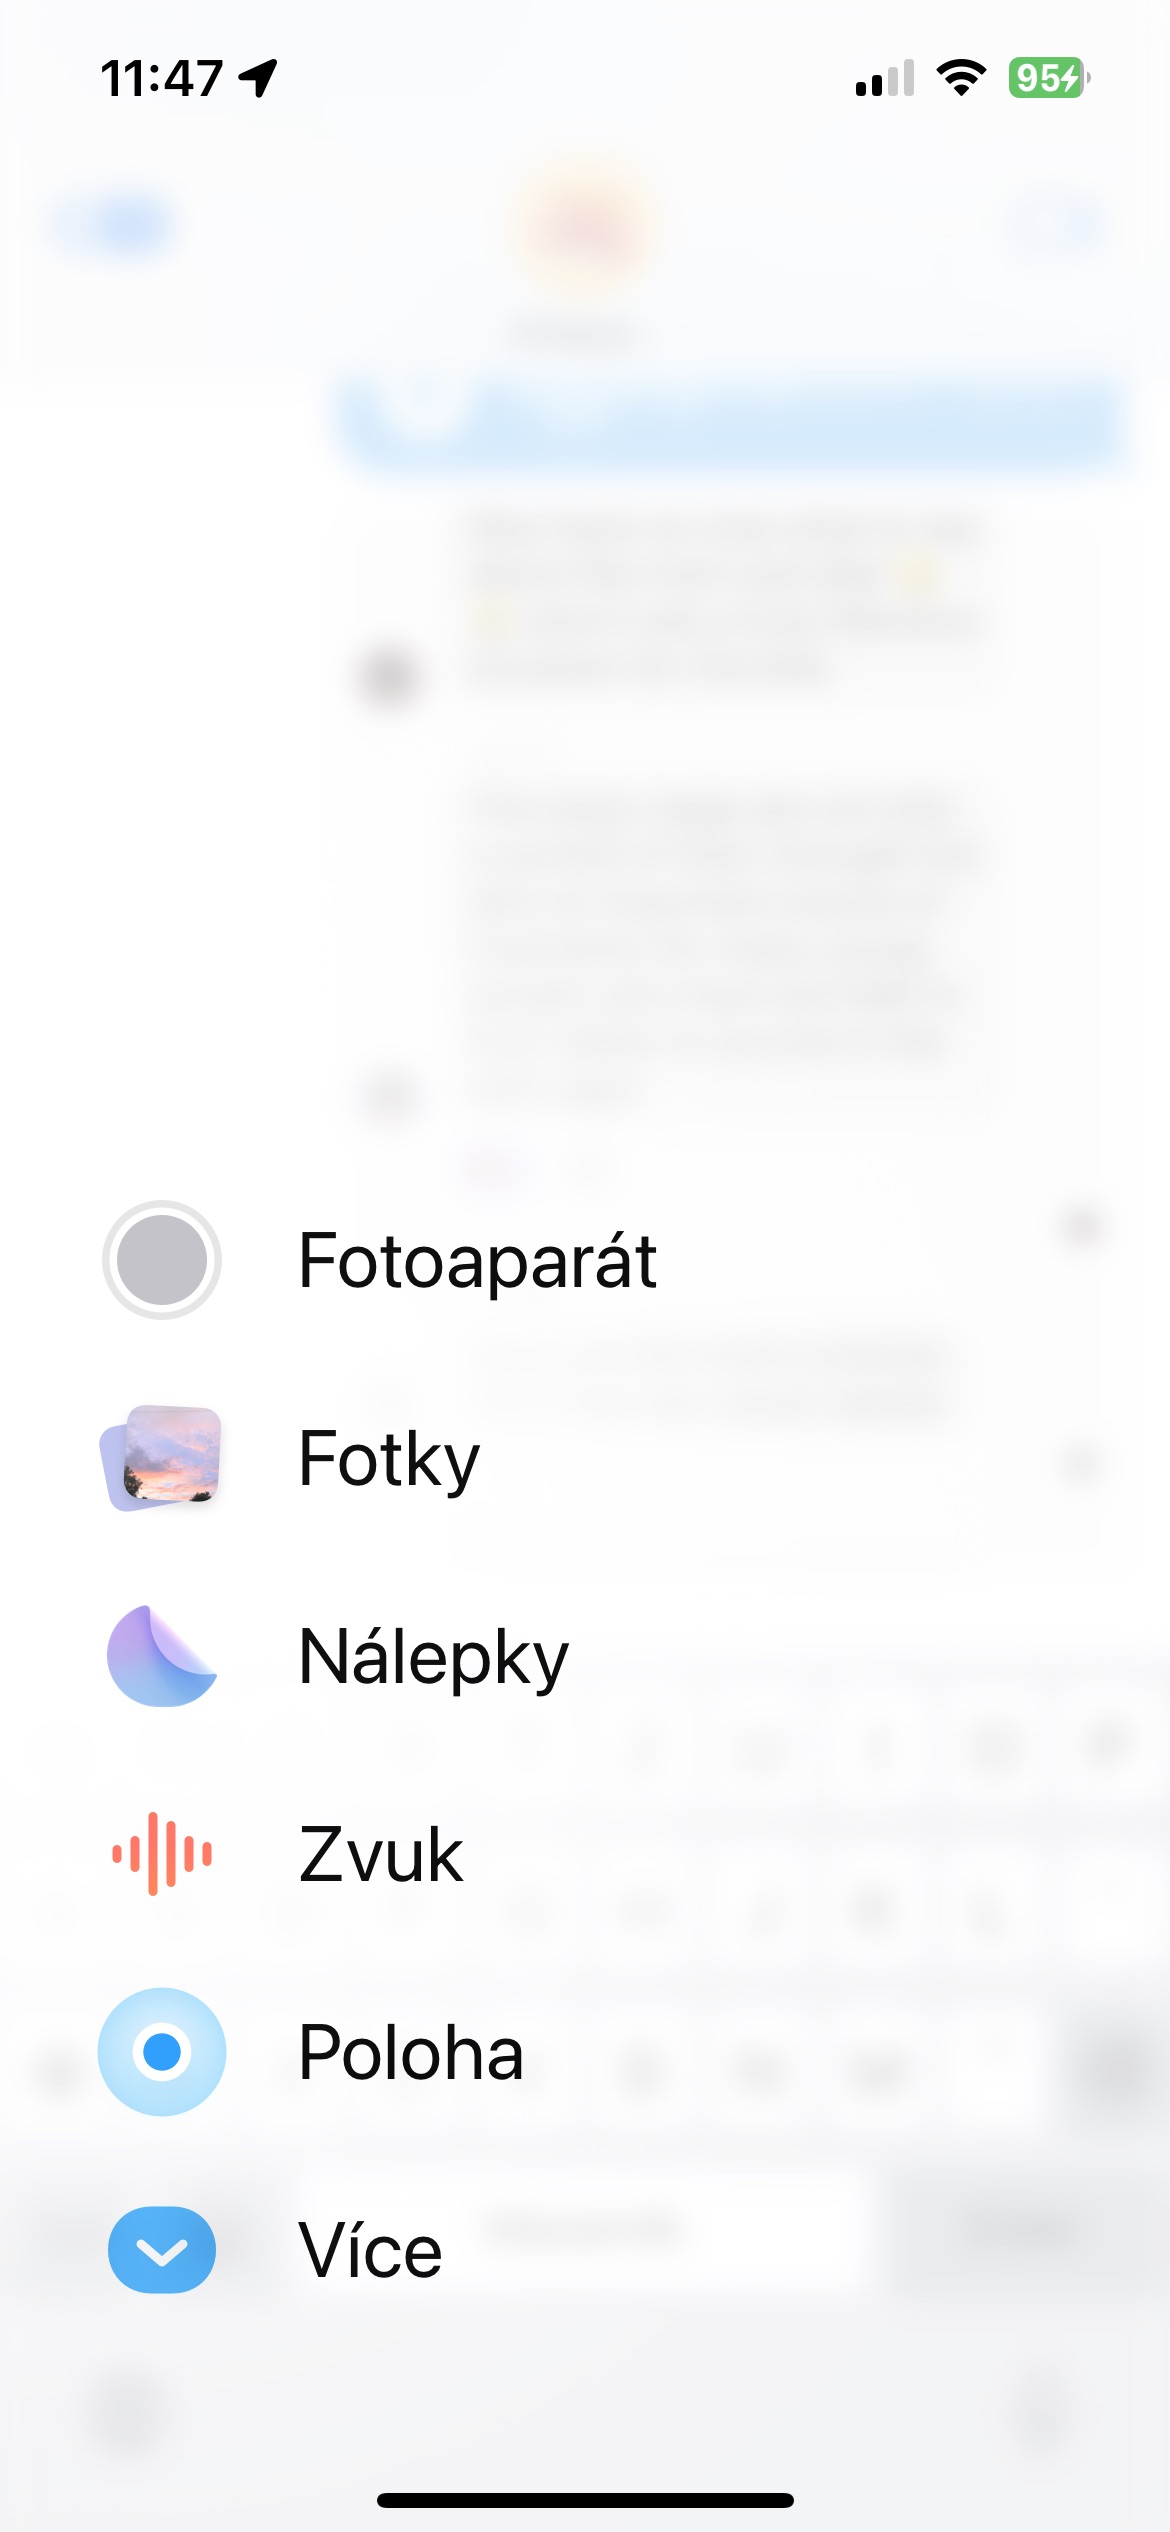The height and width of the screenshot is (2532, 1170).
Task: Tap the Zvuk text label
Action: (381, 1855)
